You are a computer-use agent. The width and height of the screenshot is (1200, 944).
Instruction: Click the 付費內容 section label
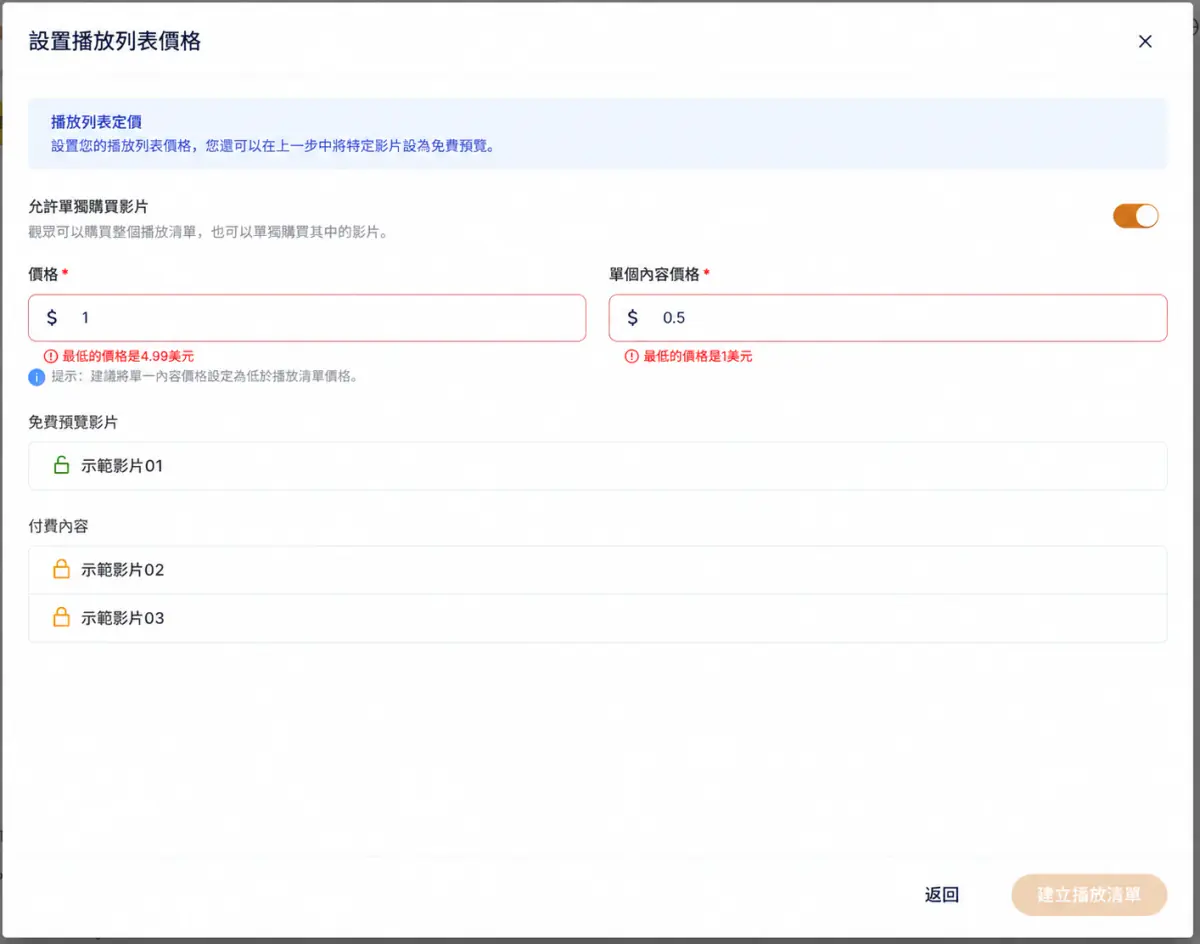(x=58, y=526)
